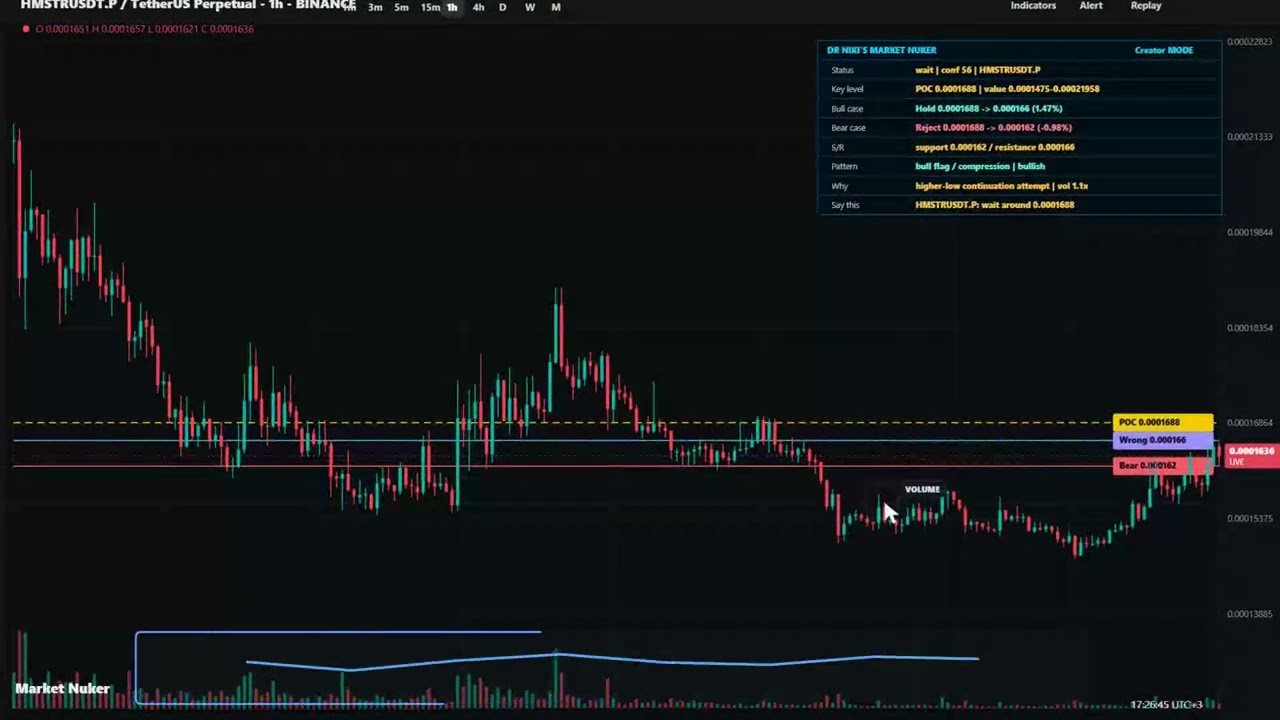1280x720 pixels.
Task: Switch to the W weekly timeframe
Action: coord(529,7)
